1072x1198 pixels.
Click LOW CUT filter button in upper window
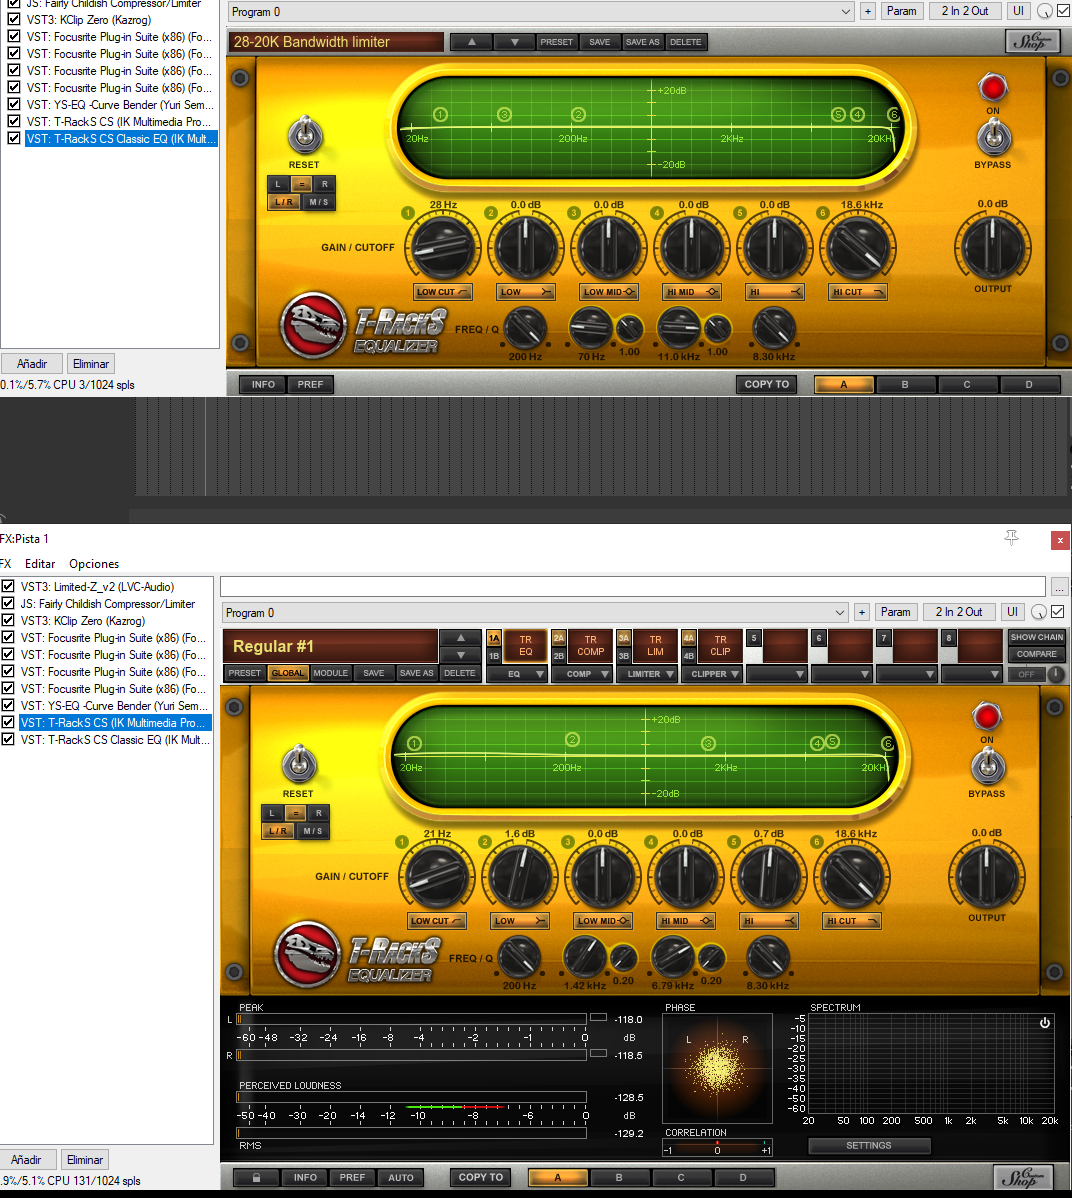click(442, 292)
